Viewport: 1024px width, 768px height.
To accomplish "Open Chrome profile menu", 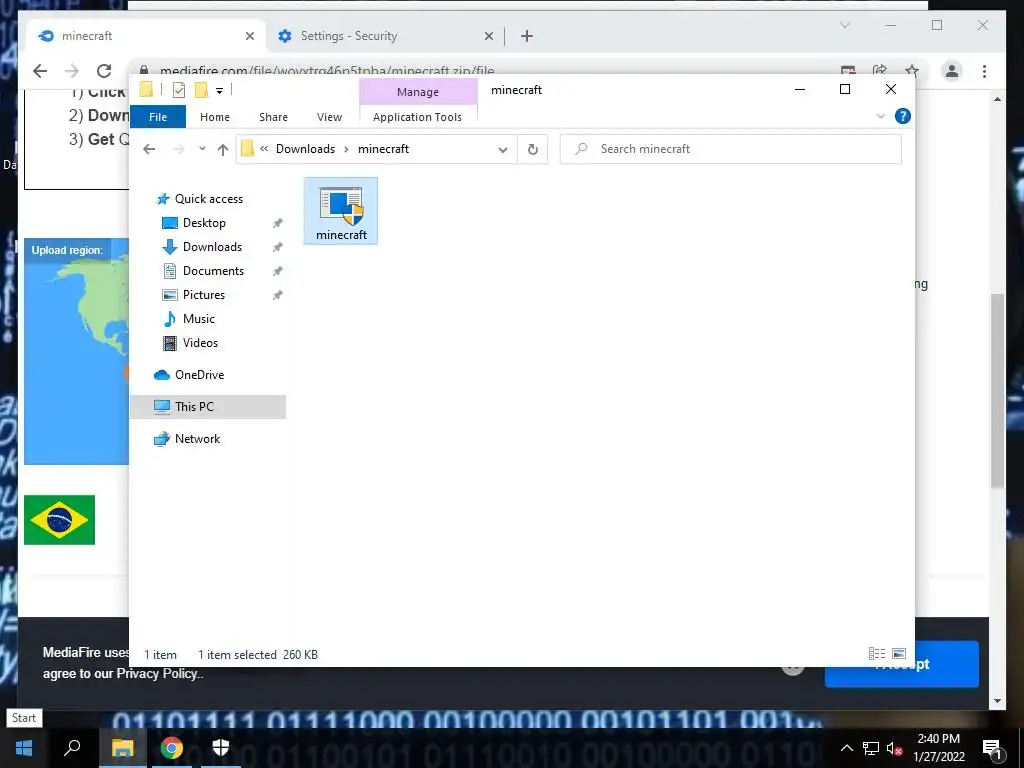I will (952, 71).
